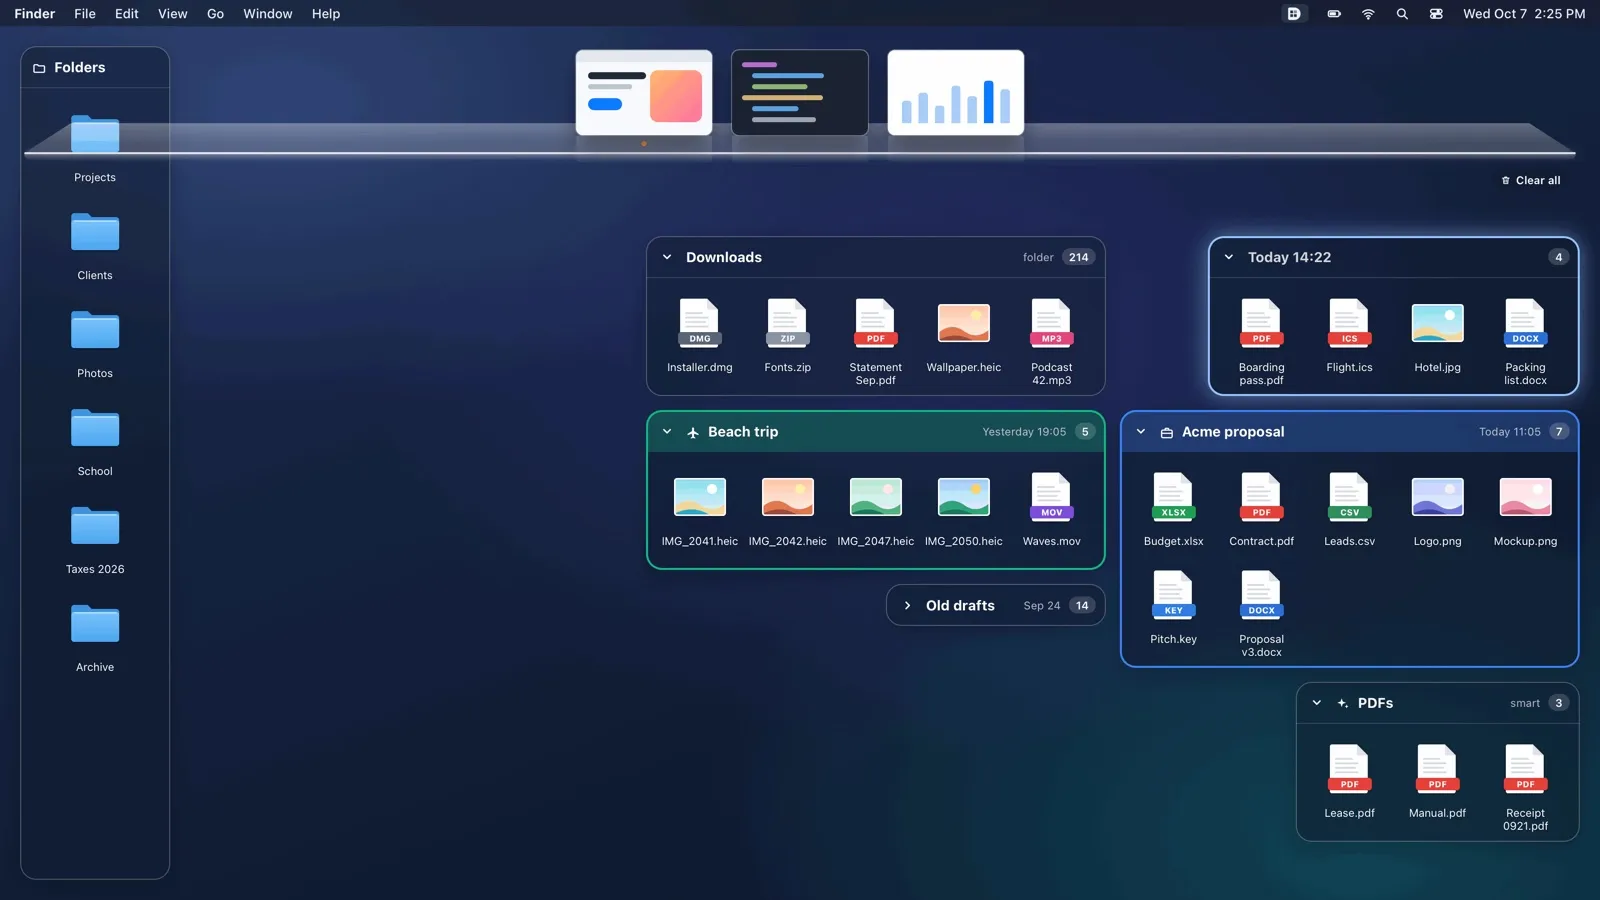Select the dark code editor thumbnail
Screen dimensions: 1600x900
coord(800,92)
